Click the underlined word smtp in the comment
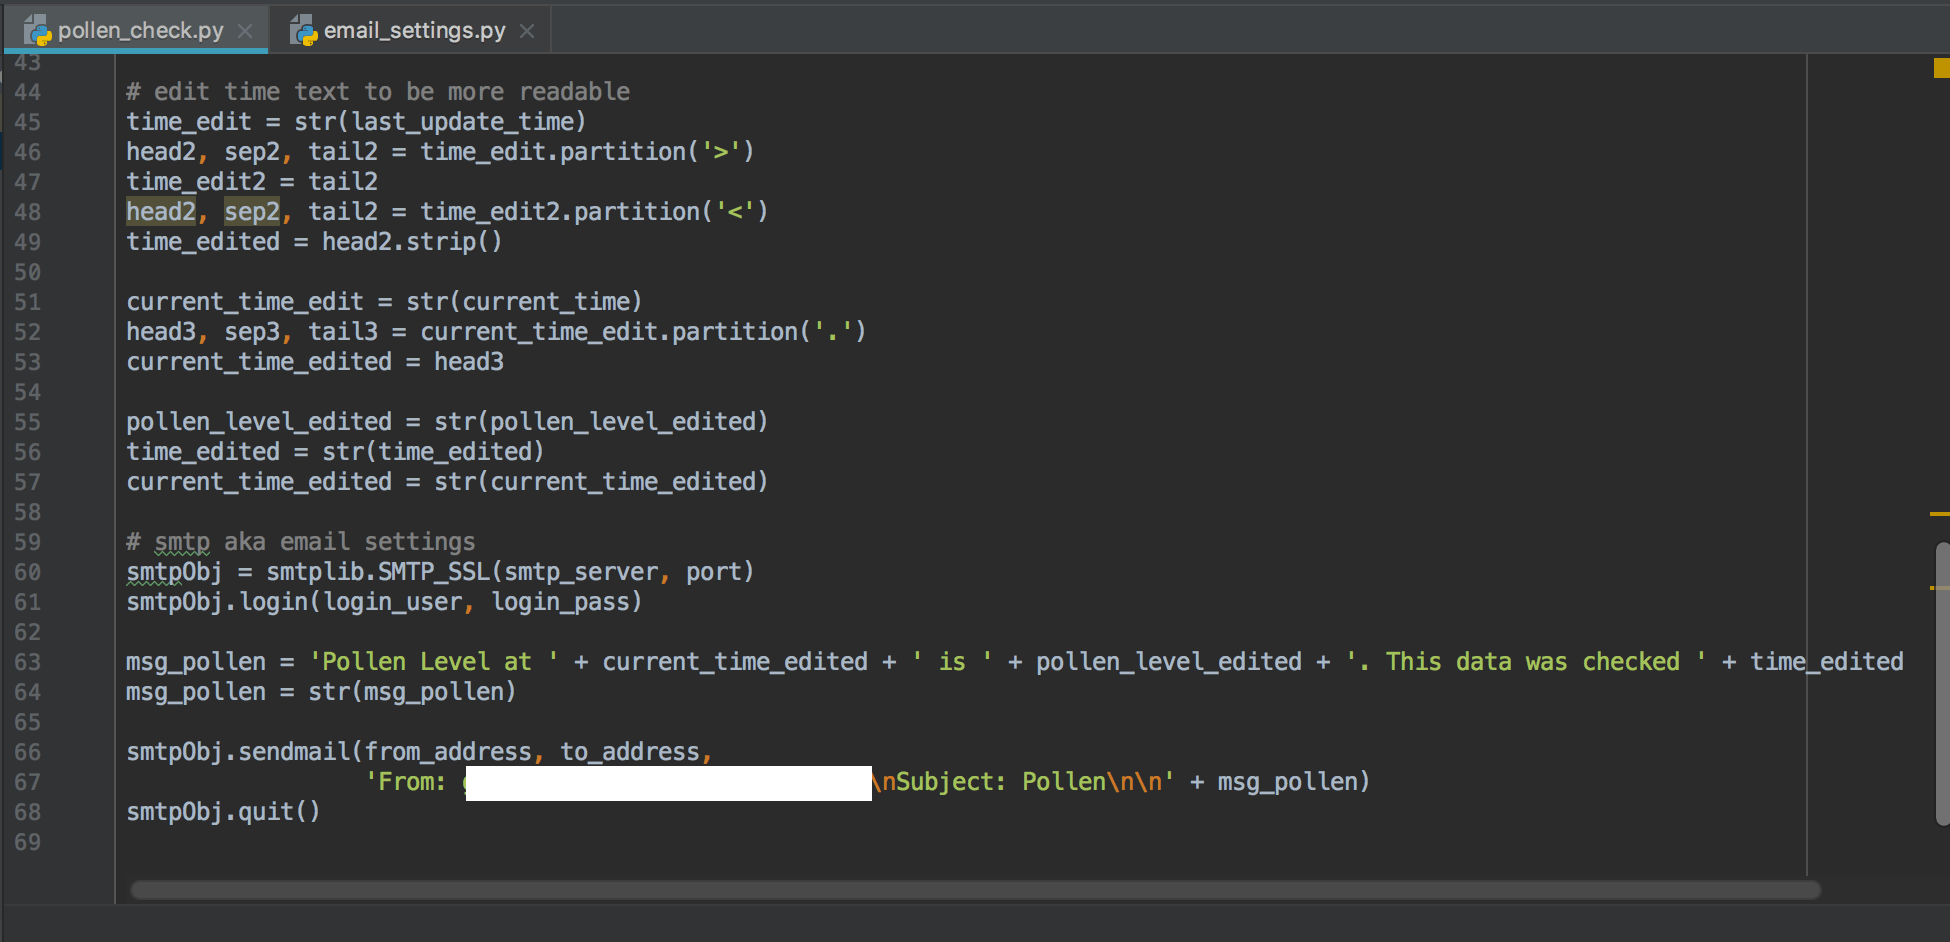Screen dimensions: 1950x942 coord(182,542)
